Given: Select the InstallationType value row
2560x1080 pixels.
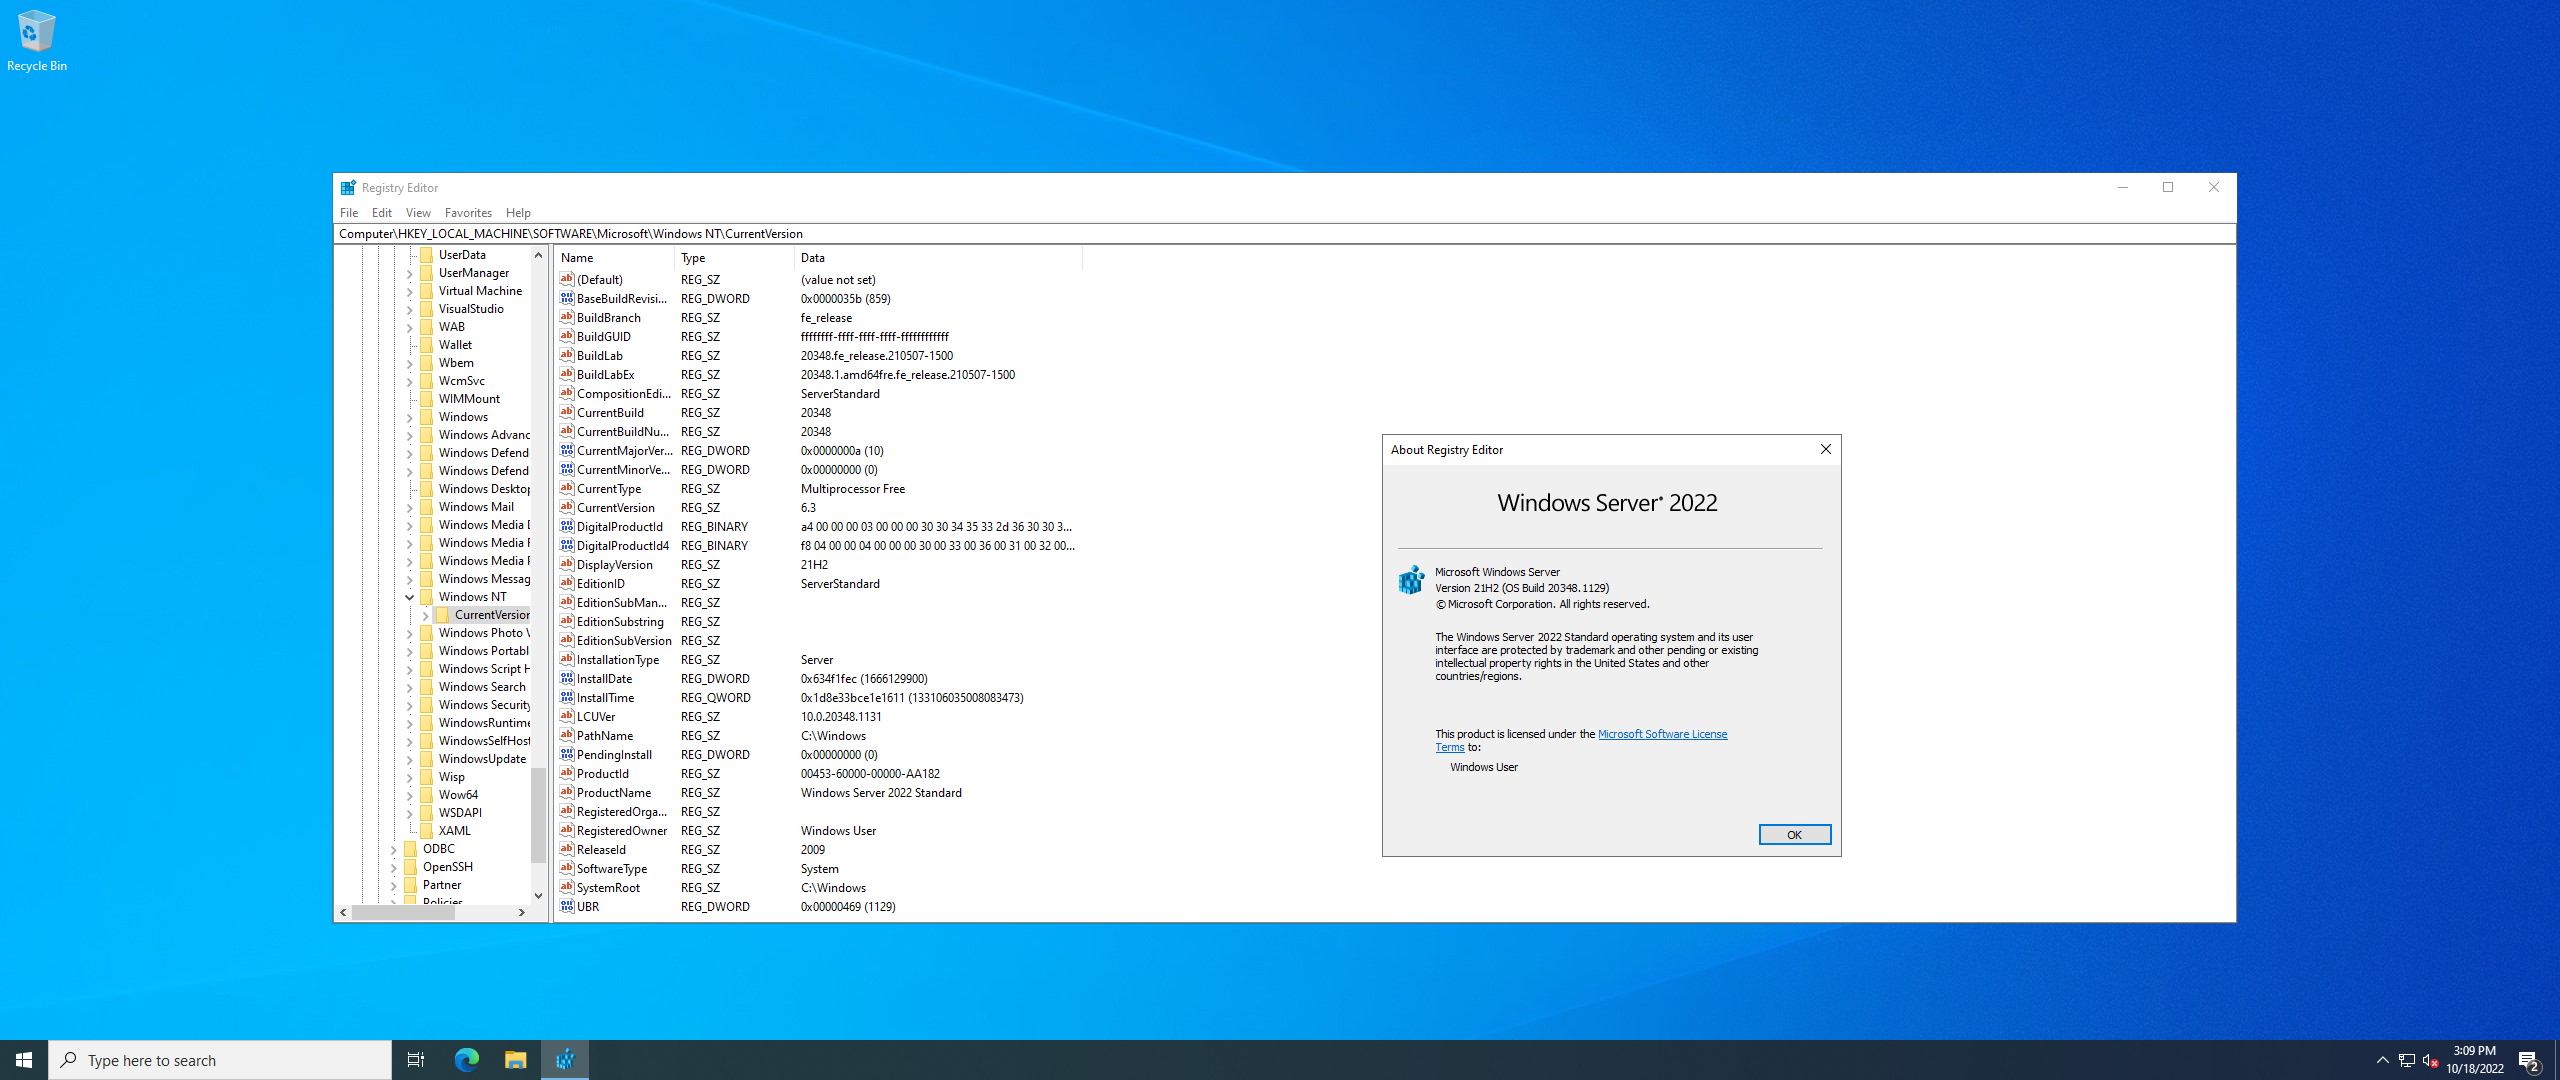Looking at the screenshot, I should [x=818, y=659].
